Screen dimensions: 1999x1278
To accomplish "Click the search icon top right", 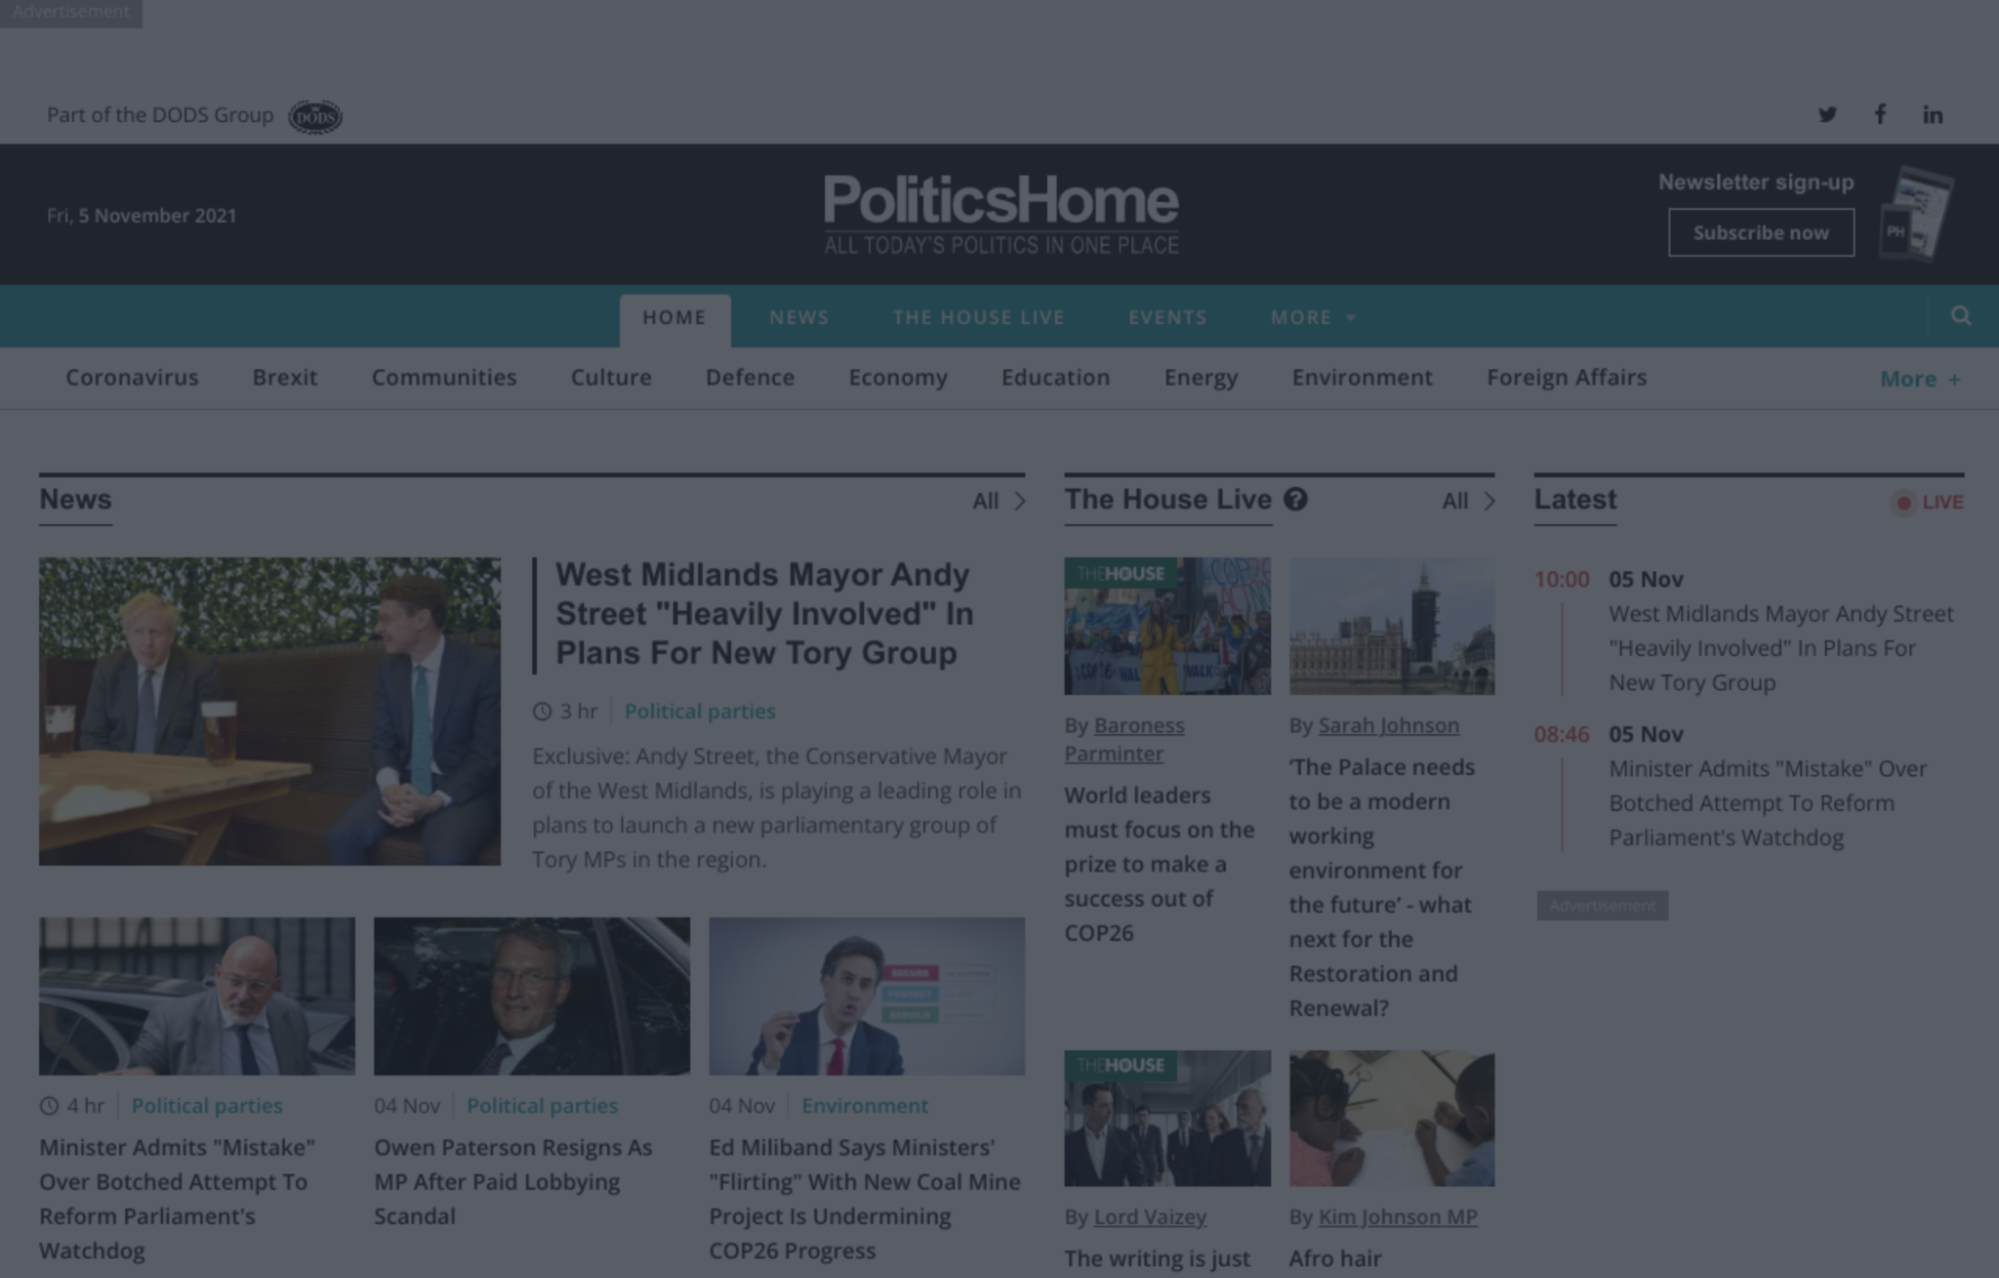I will (x=1961, y=315).
